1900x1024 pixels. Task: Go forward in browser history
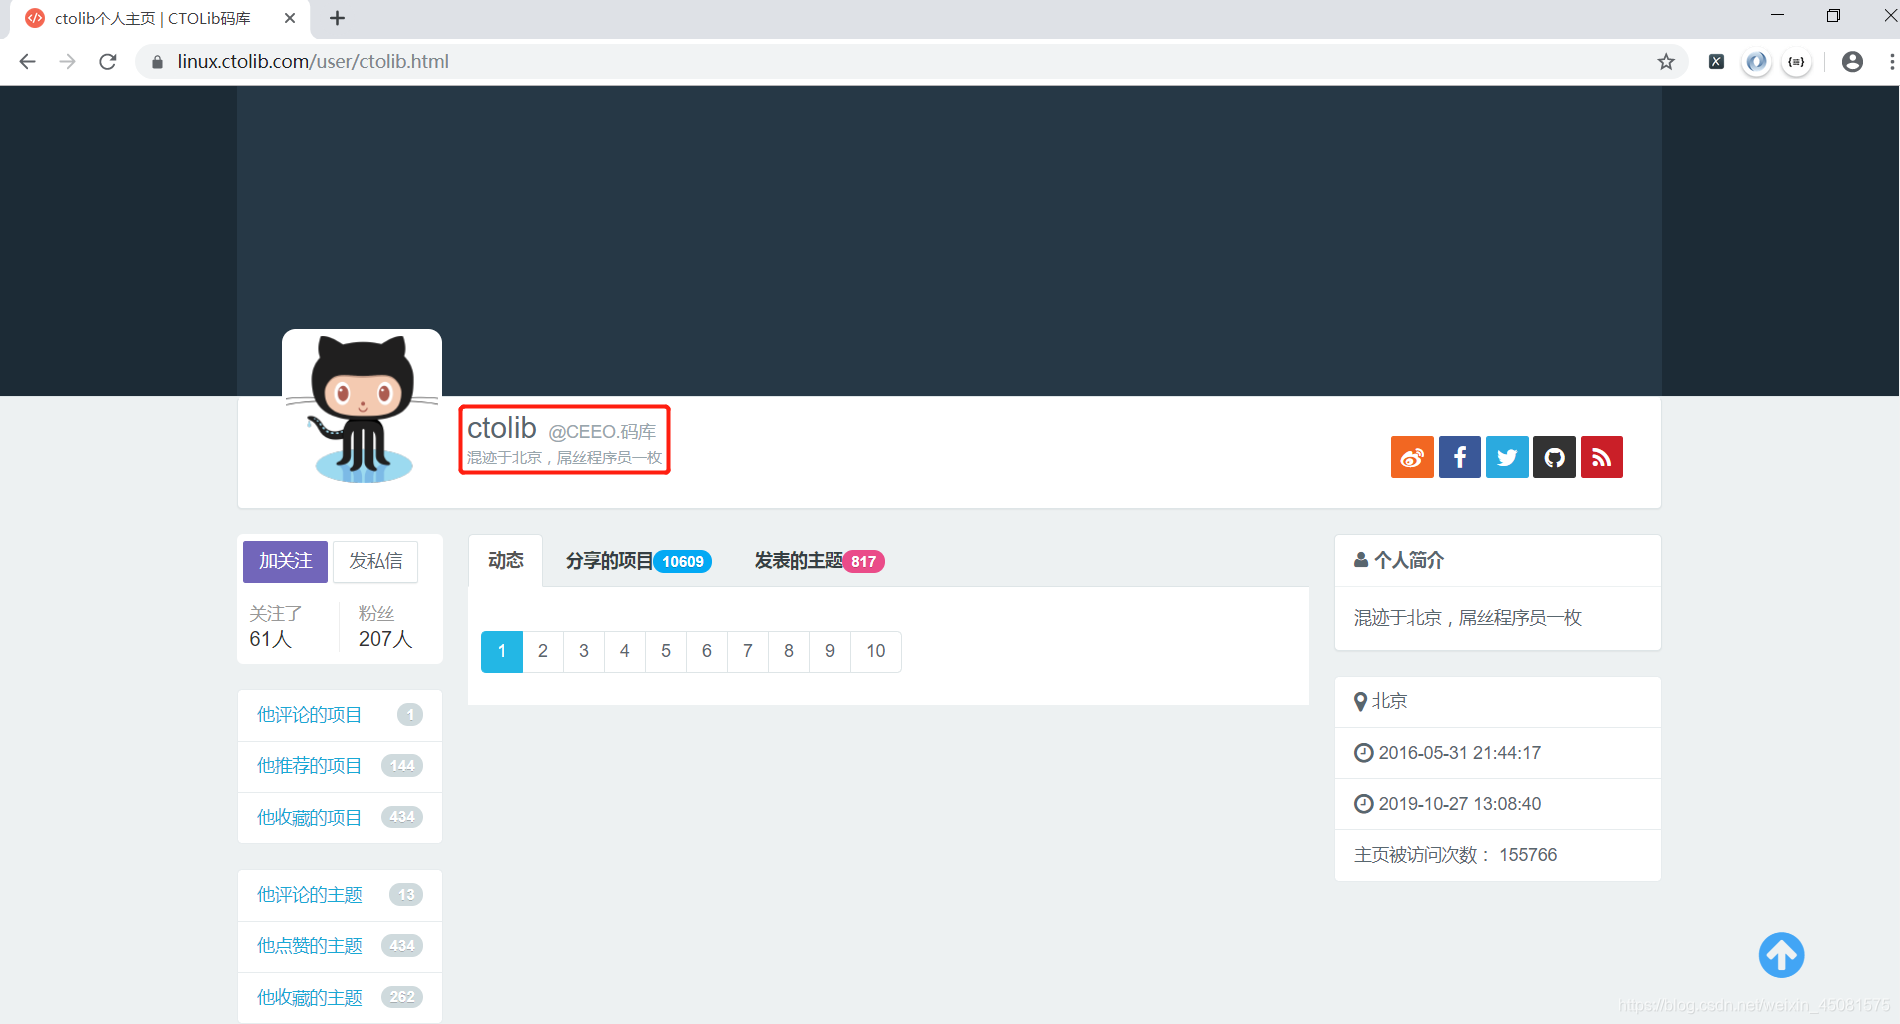pos(67,61)
